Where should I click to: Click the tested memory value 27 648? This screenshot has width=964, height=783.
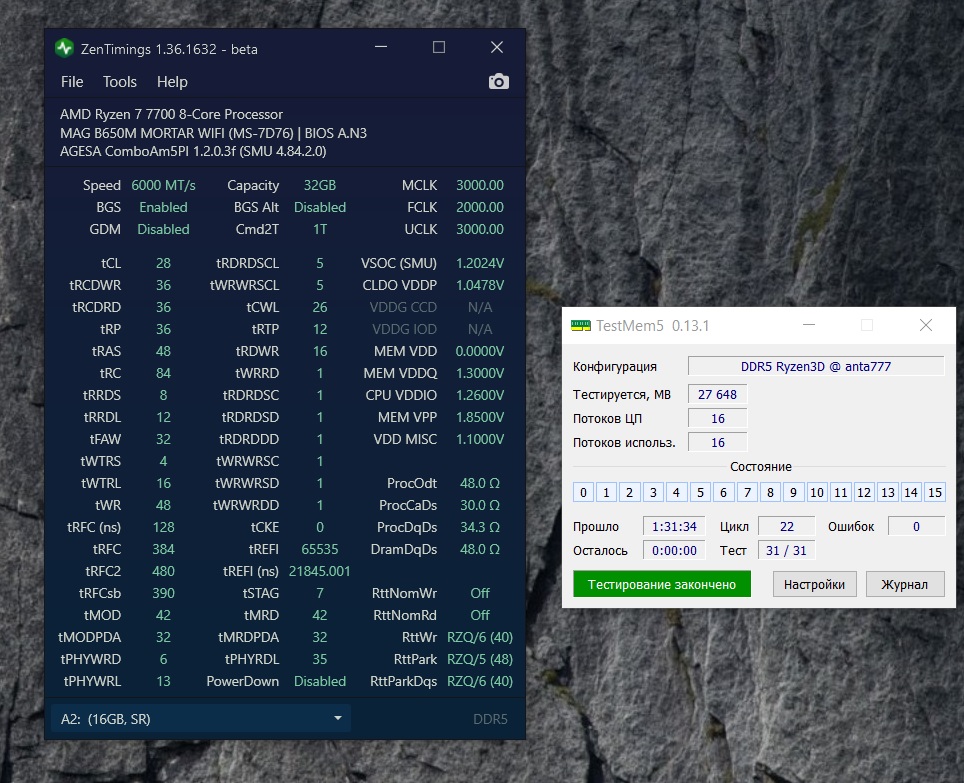coord(717,395)
